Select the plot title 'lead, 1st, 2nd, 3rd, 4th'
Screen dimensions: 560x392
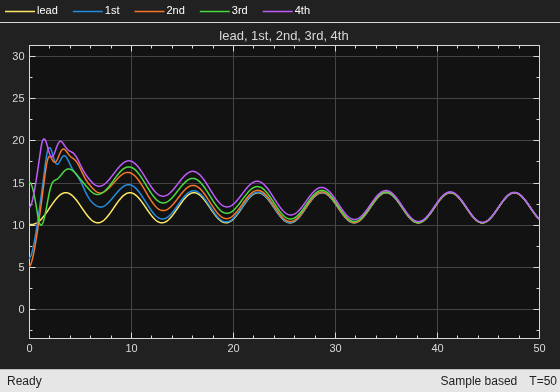tap(284, 36)
